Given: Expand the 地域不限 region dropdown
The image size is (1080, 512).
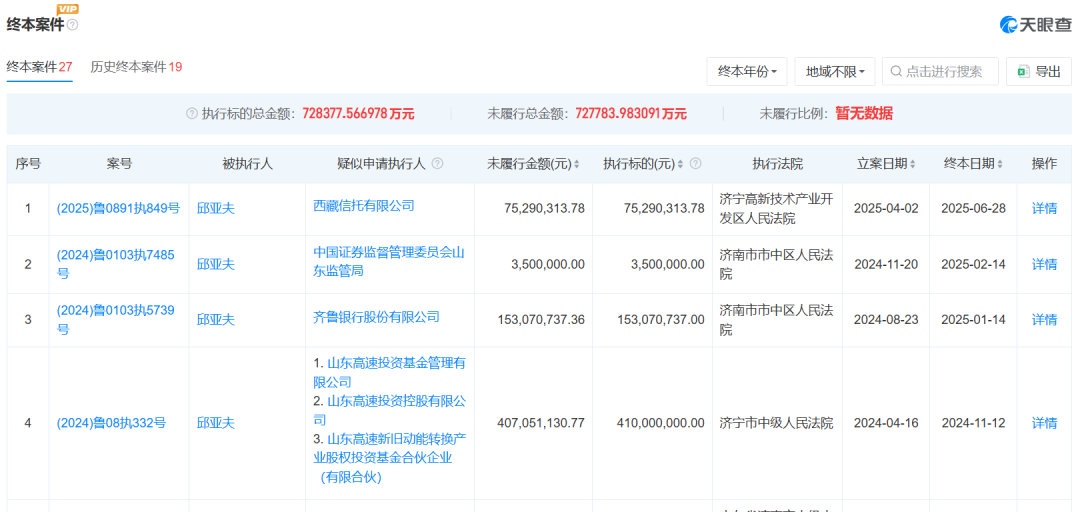Looking at the screenshot, I should (835, 72).
